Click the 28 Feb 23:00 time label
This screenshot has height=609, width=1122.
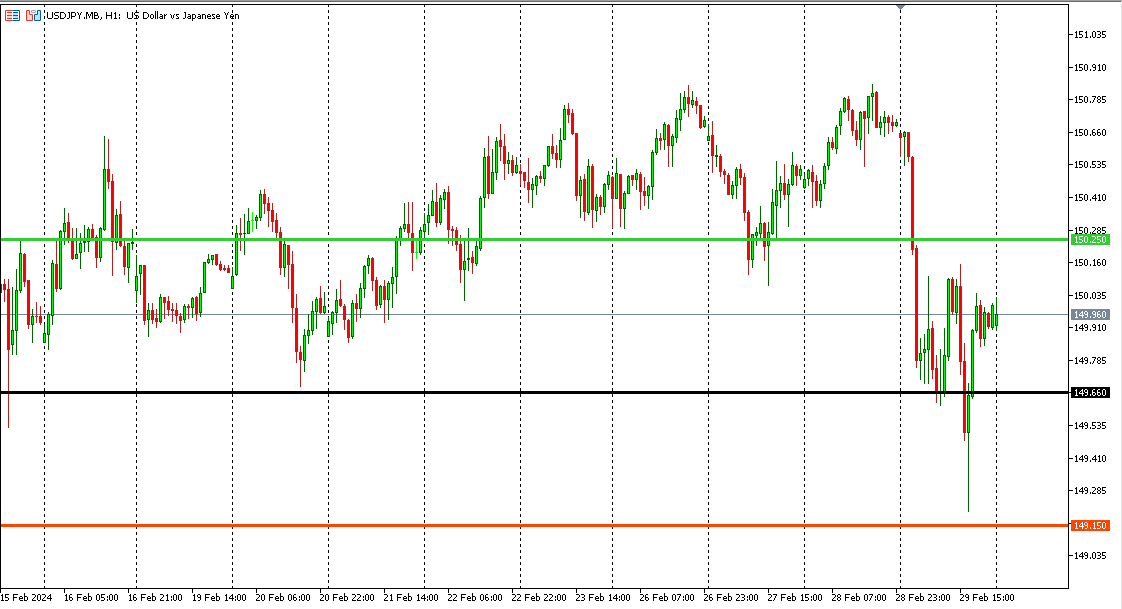922,598
